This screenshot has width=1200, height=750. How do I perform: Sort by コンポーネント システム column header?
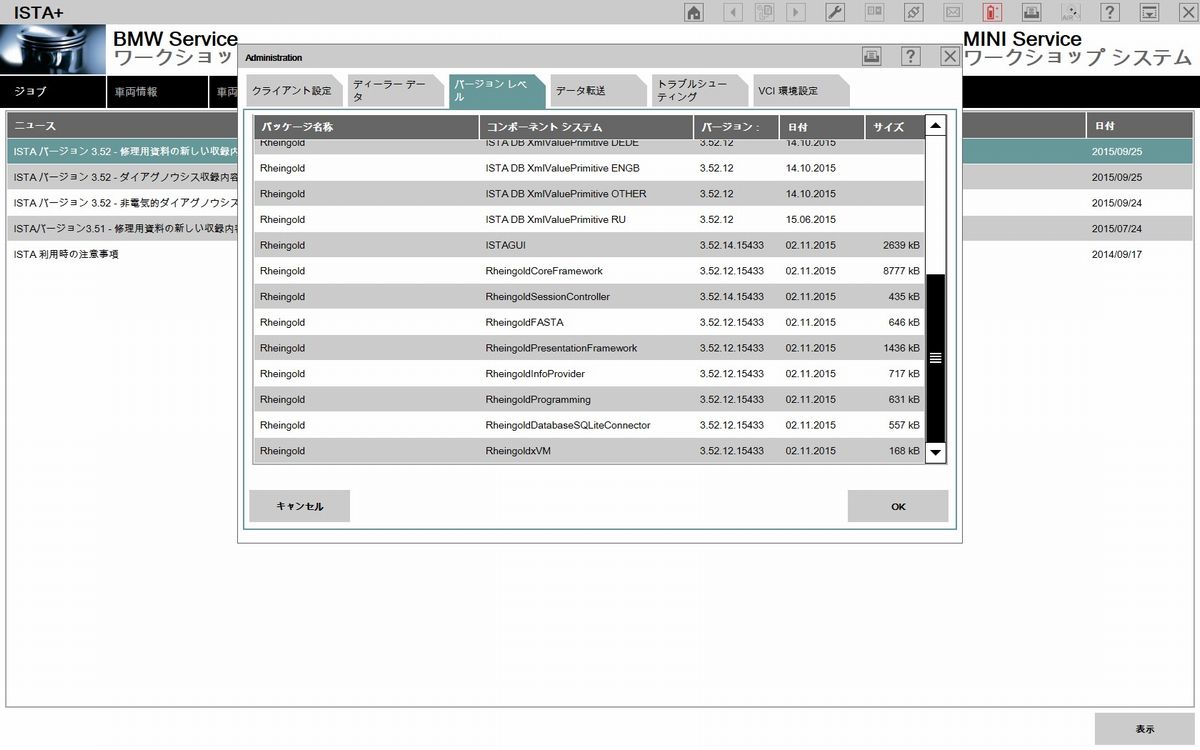tap(586, 127)
